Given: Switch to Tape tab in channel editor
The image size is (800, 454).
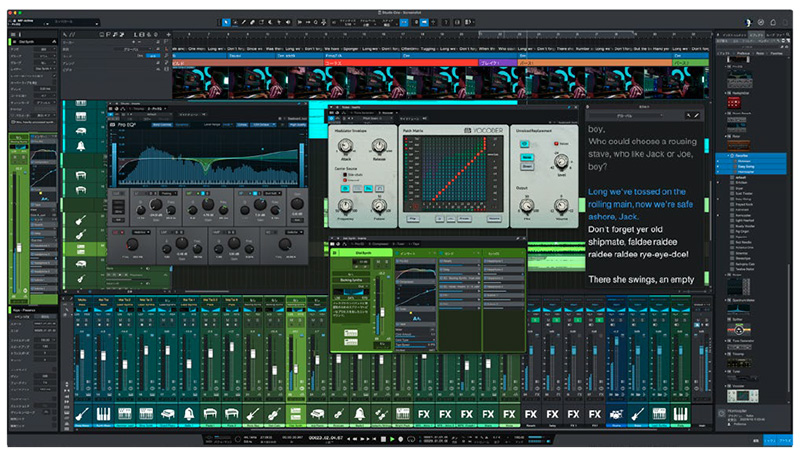Looking at the screenshot, I should tap(415, 244).
